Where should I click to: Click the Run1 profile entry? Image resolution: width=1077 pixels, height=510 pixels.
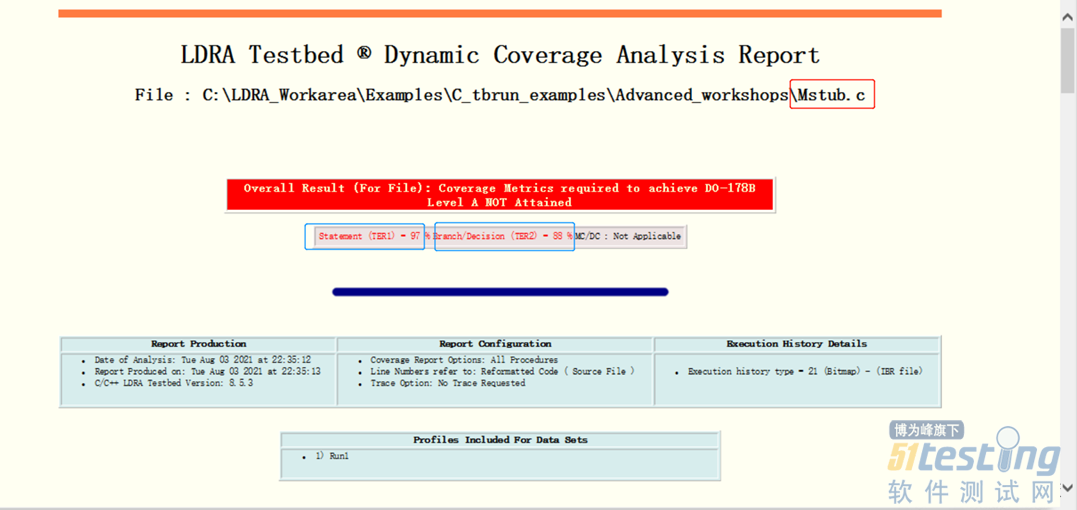click(x=332, y=456)
